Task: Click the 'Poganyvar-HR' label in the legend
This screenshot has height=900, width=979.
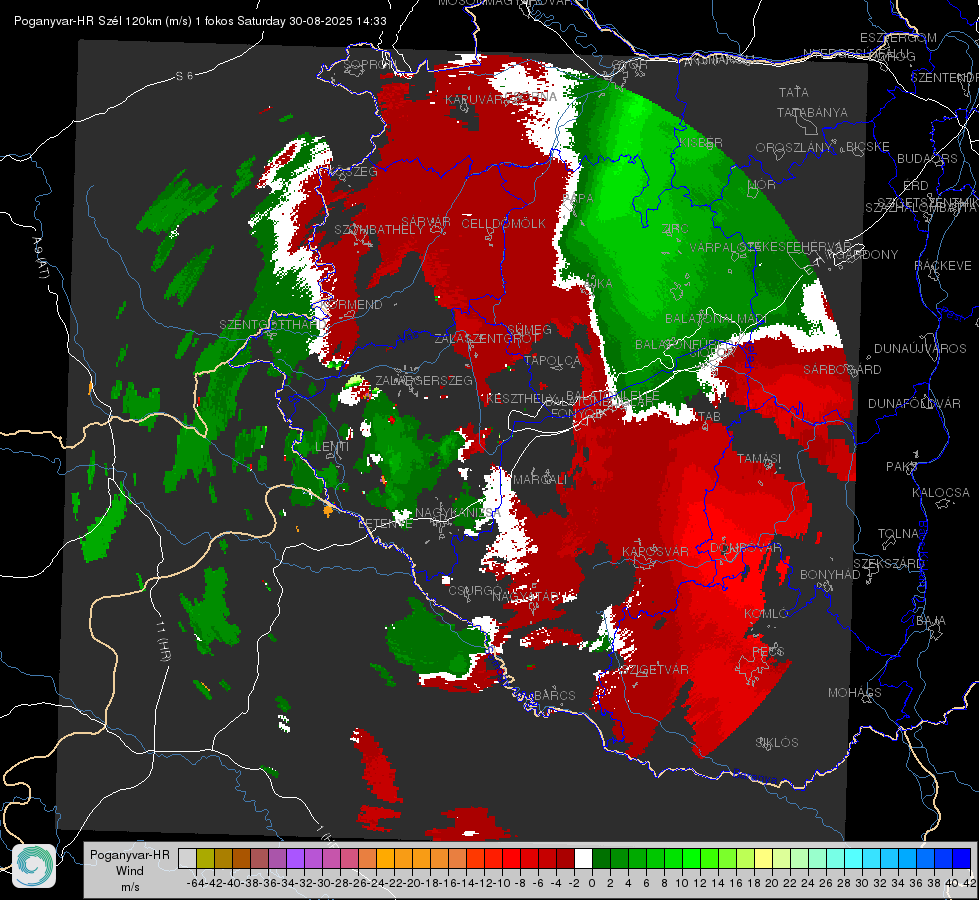Action: pyautogui.click(x=129, y=855)
